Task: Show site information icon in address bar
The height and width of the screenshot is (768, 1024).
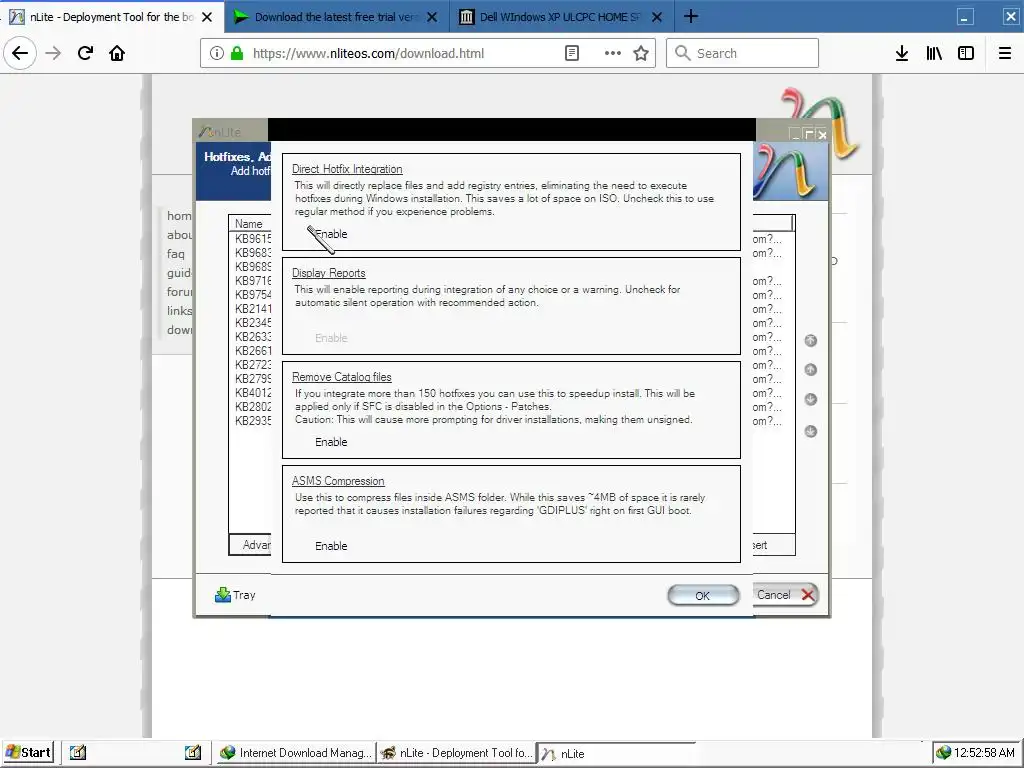Action: click(x=217, y=53)
